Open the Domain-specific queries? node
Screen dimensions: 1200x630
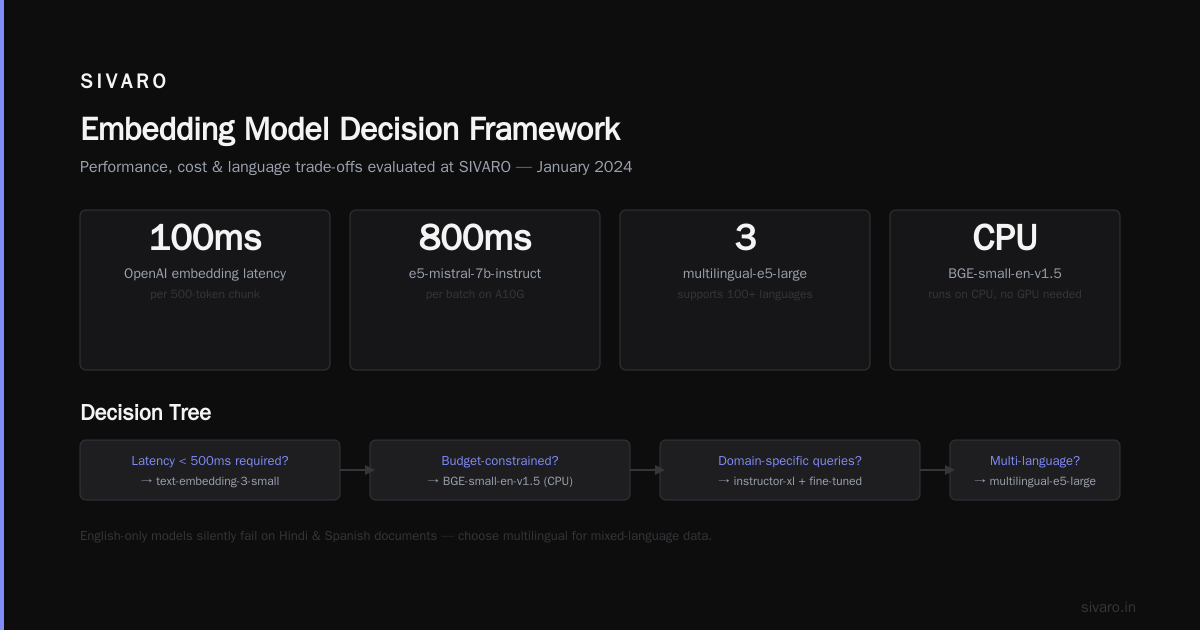tap(790, 470)
